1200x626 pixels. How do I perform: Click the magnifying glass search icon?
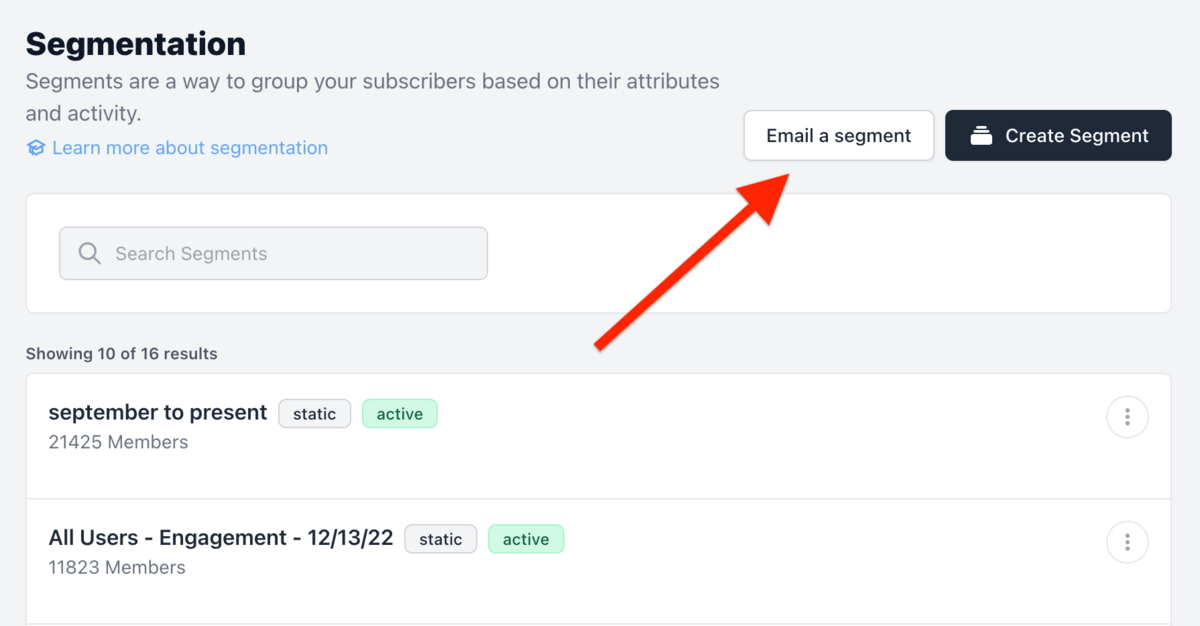(89, 253)
